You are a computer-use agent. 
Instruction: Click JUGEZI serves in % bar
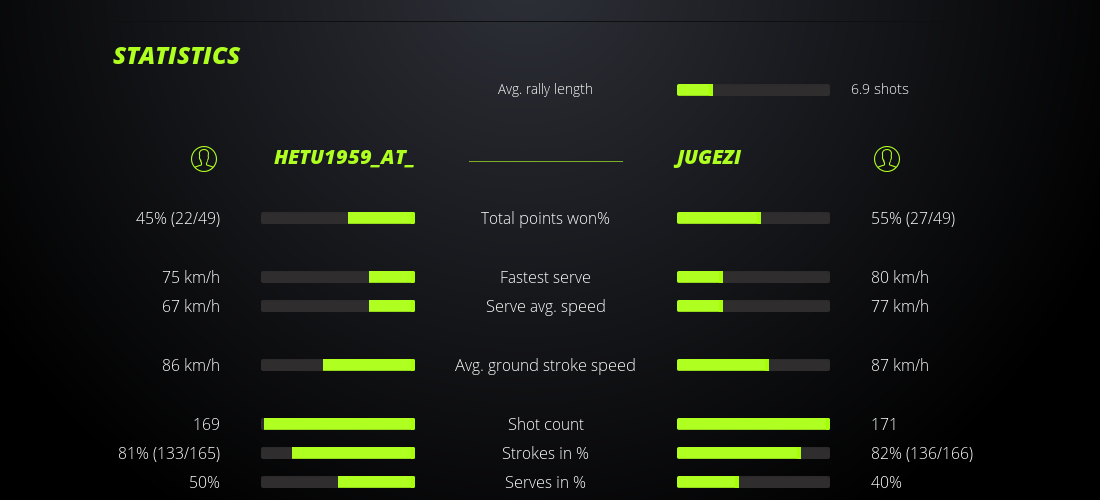753,482
